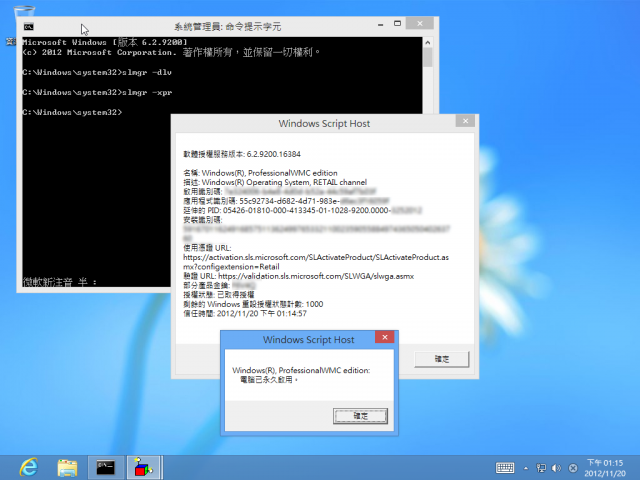Click the rearm count 1000 line
The image size is (640, 480).
(x=253, y=304)
